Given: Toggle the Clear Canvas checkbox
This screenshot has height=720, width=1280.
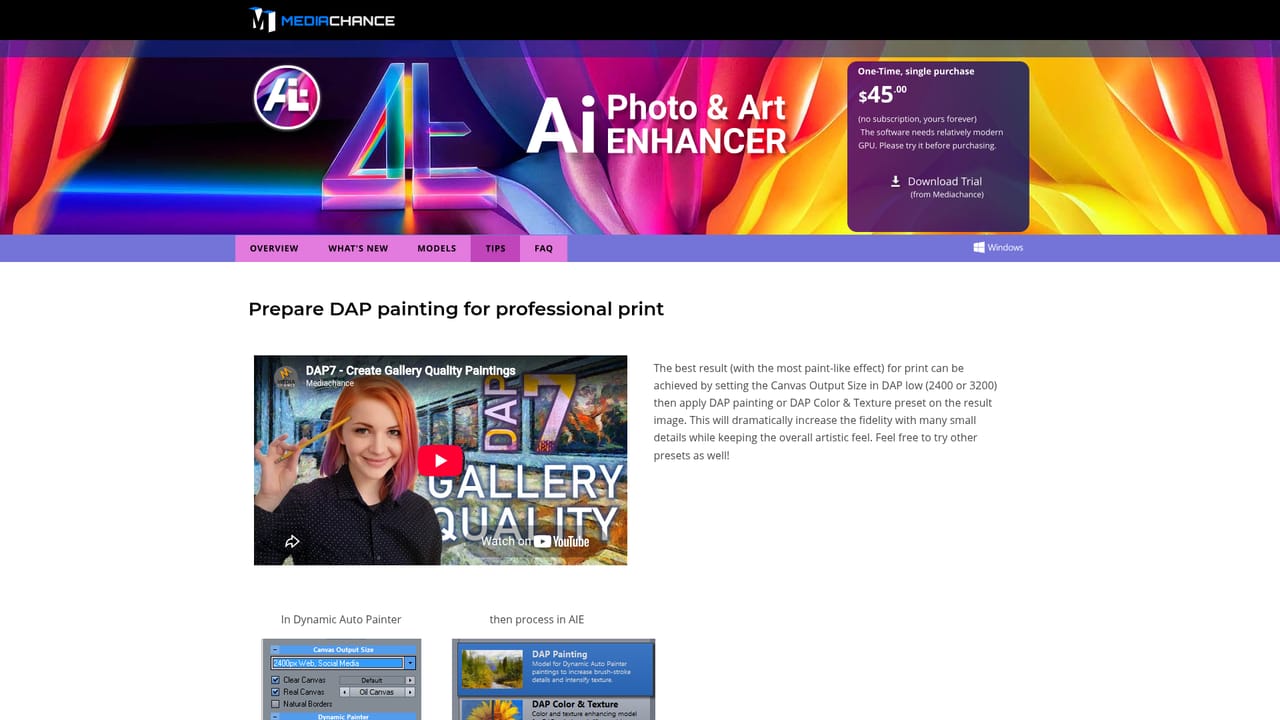Looking at the screenshot, I should point(276,680).
